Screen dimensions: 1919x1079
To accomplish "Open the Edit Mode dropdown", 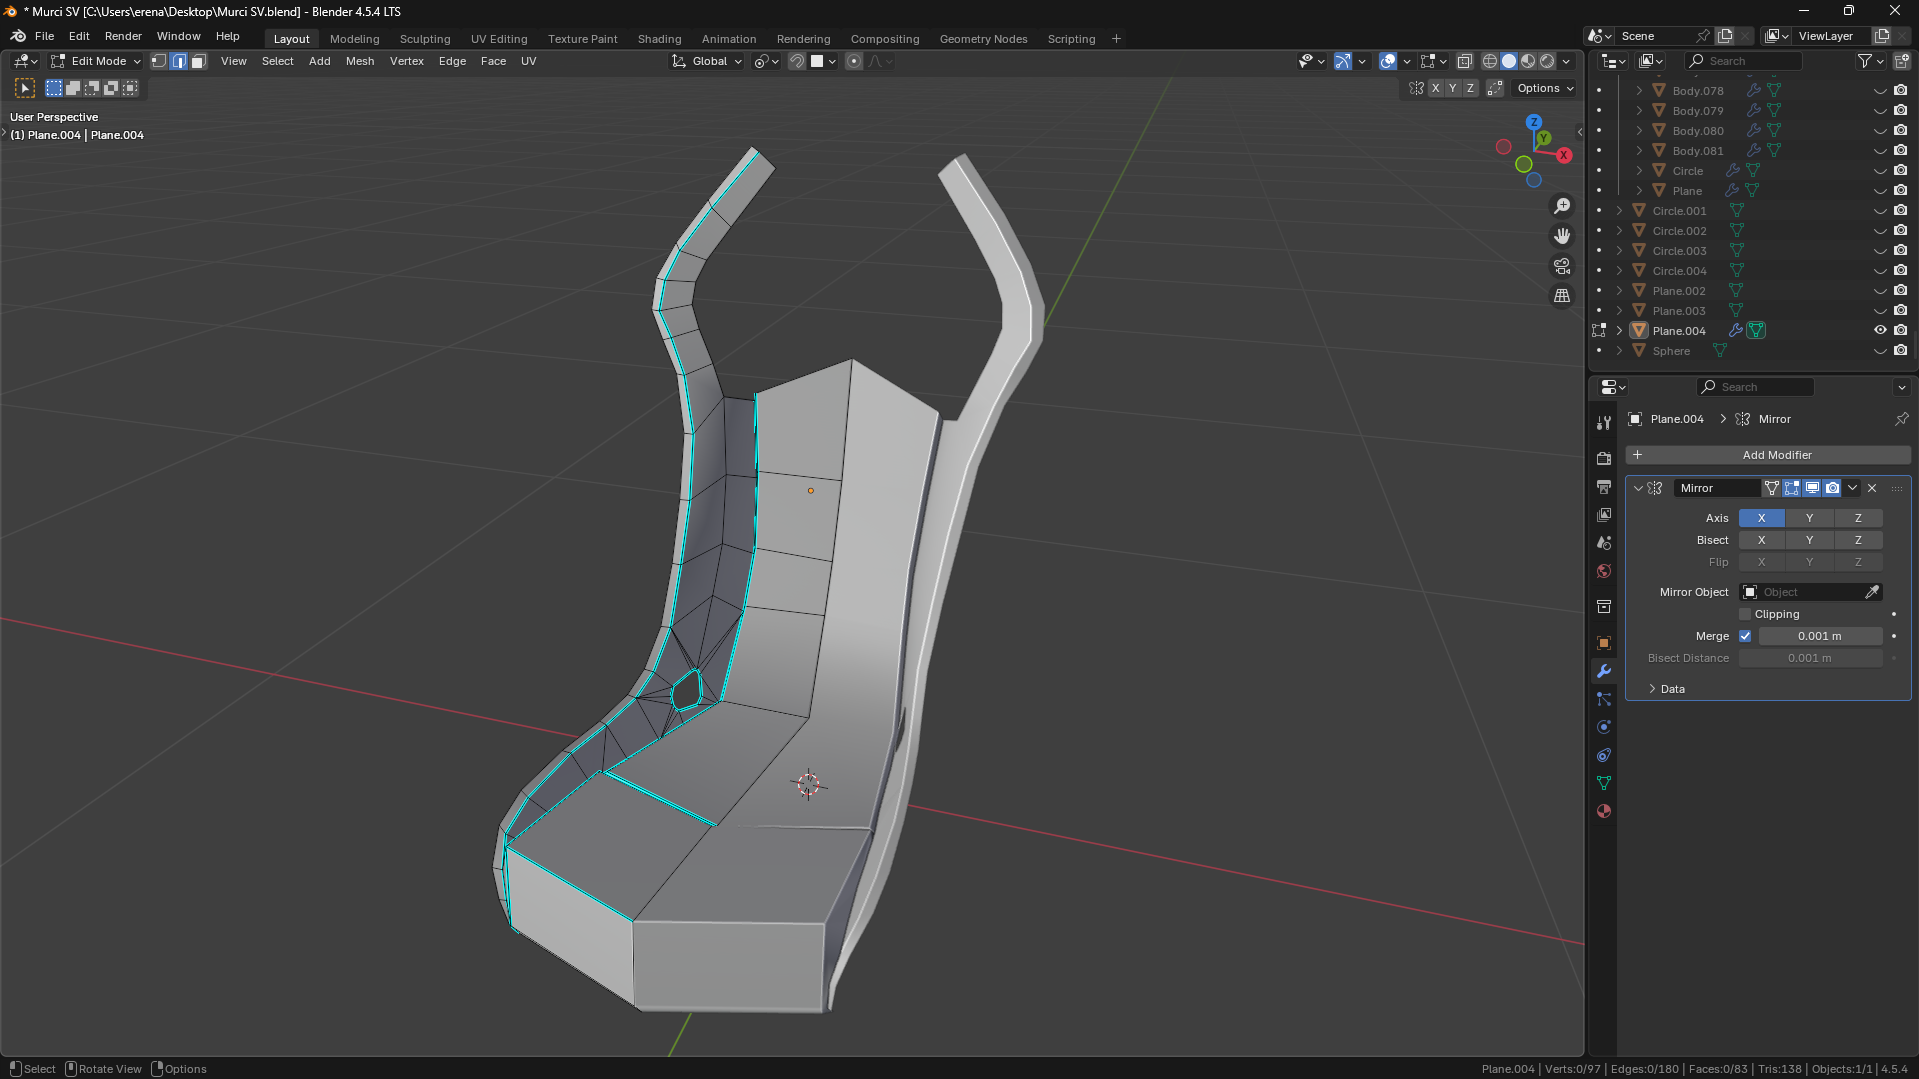I will [97, 61].
